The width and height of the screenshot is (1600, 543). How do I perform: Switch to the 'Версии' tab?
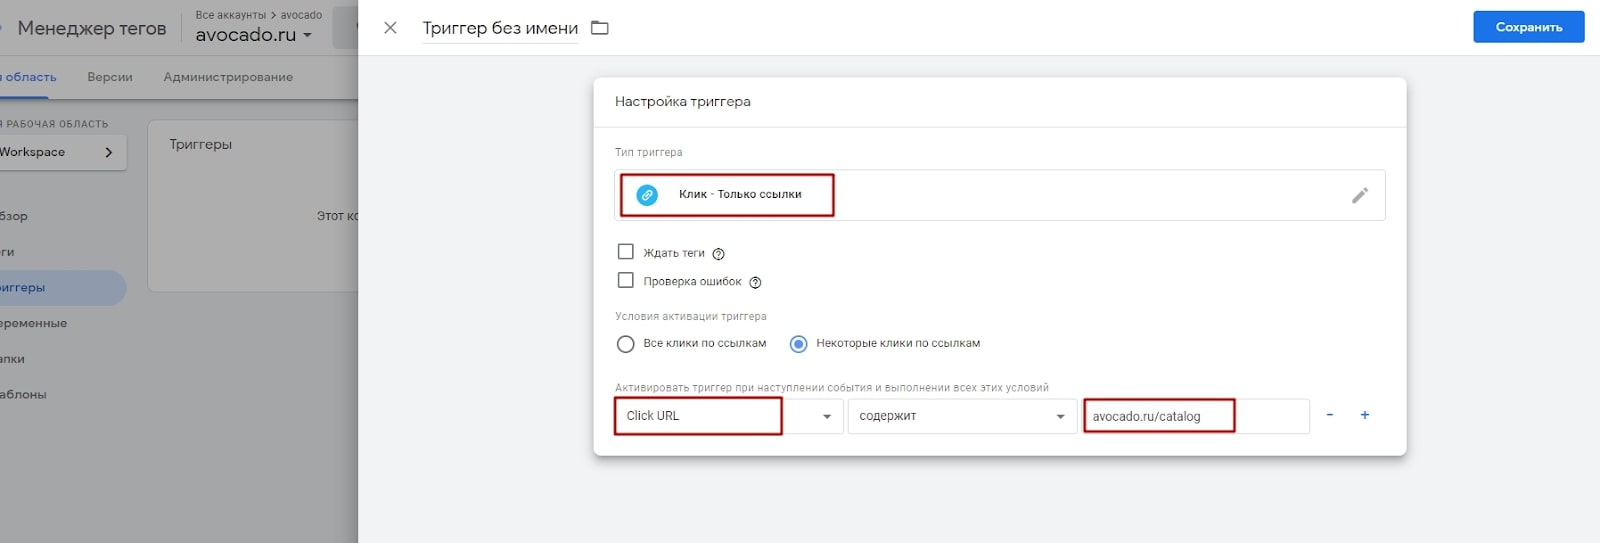[110, 77]
